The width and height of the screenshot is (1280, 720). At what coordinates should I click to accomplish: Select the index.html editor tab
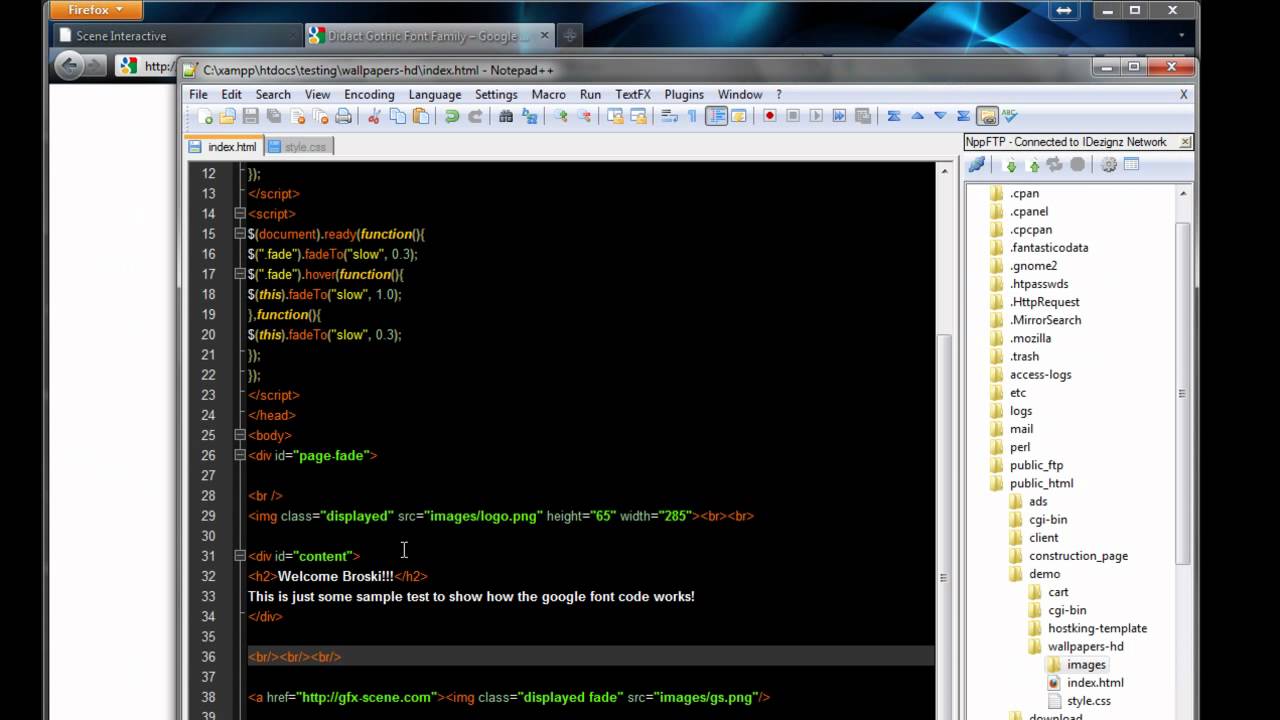coord(224,146)
